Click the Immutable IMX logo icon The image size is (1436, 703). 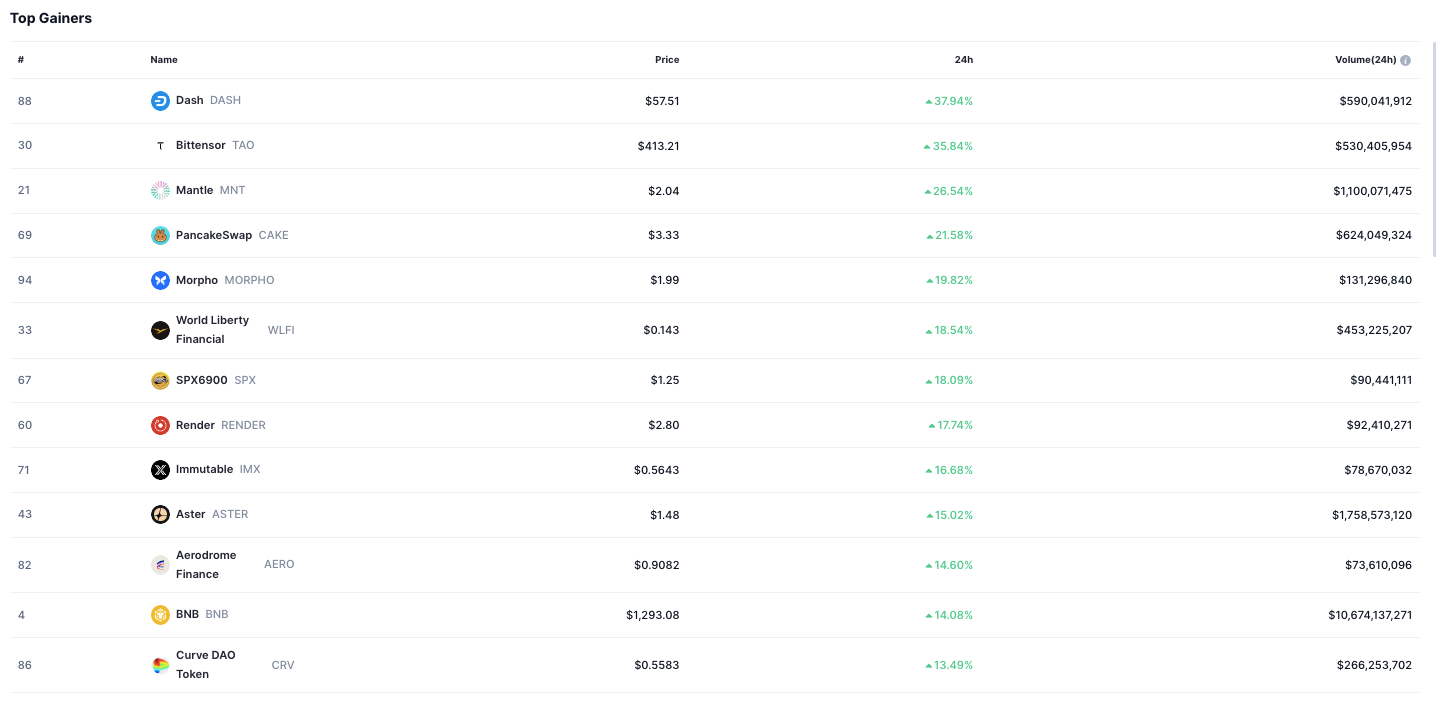[160, 470]
